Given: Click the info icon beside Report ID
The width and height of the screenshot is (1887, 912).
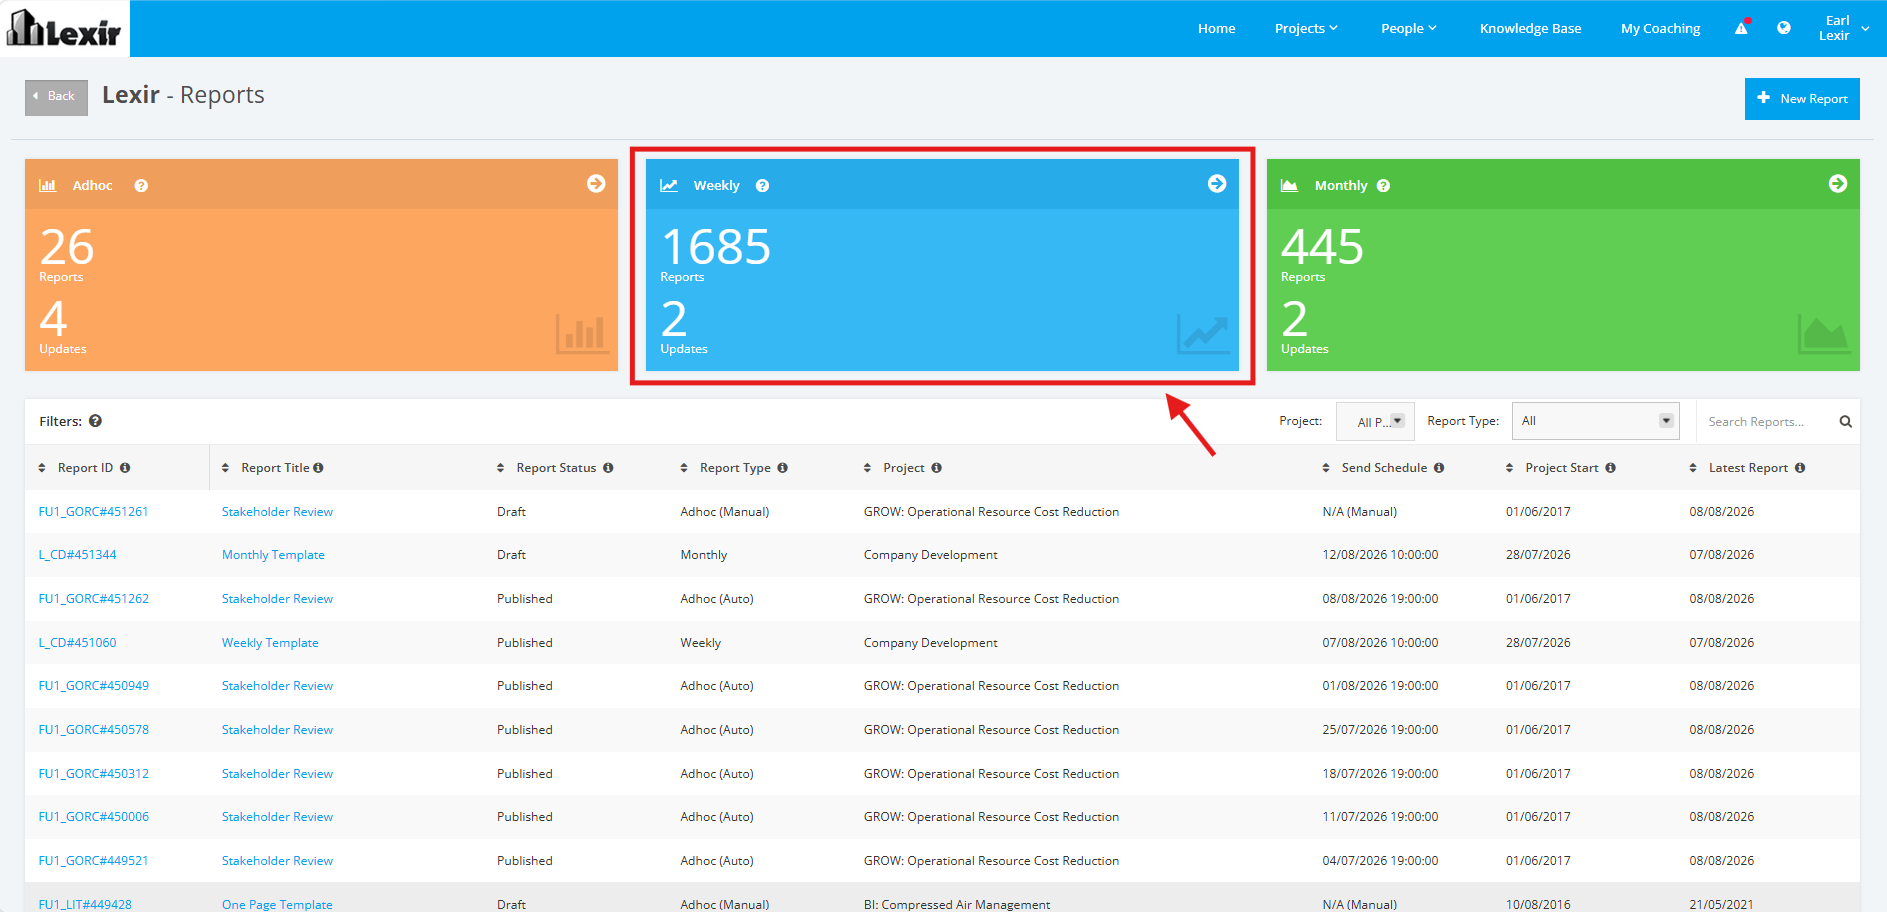Looking at the screenshot, I should (x=125, y=468).
